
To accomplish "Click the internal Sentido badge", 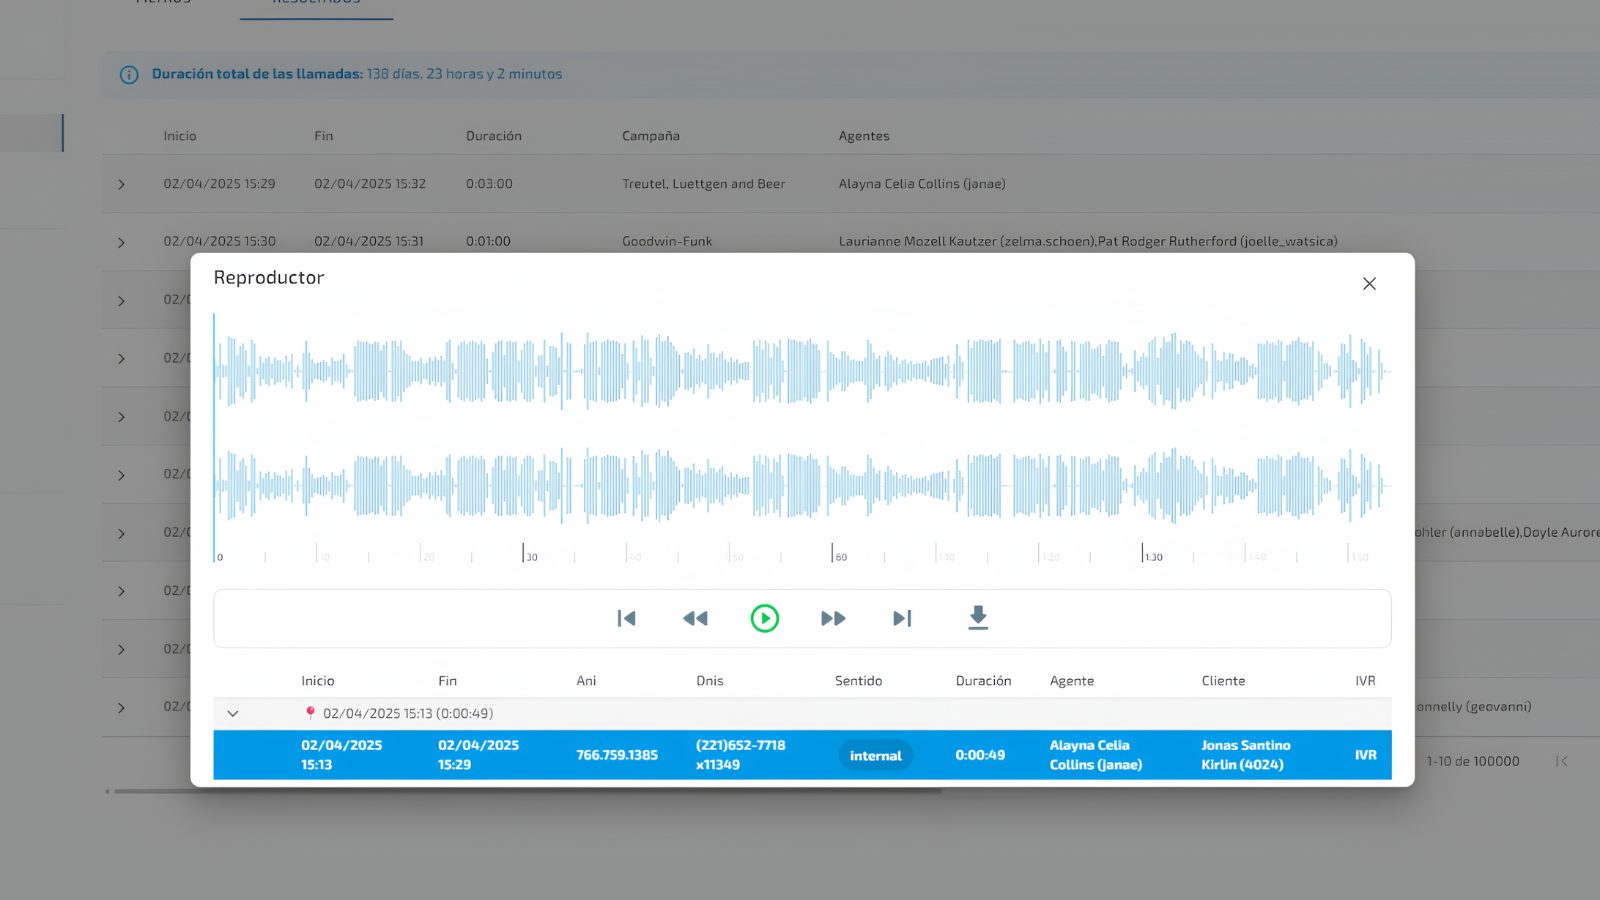I will coord(875,756).
